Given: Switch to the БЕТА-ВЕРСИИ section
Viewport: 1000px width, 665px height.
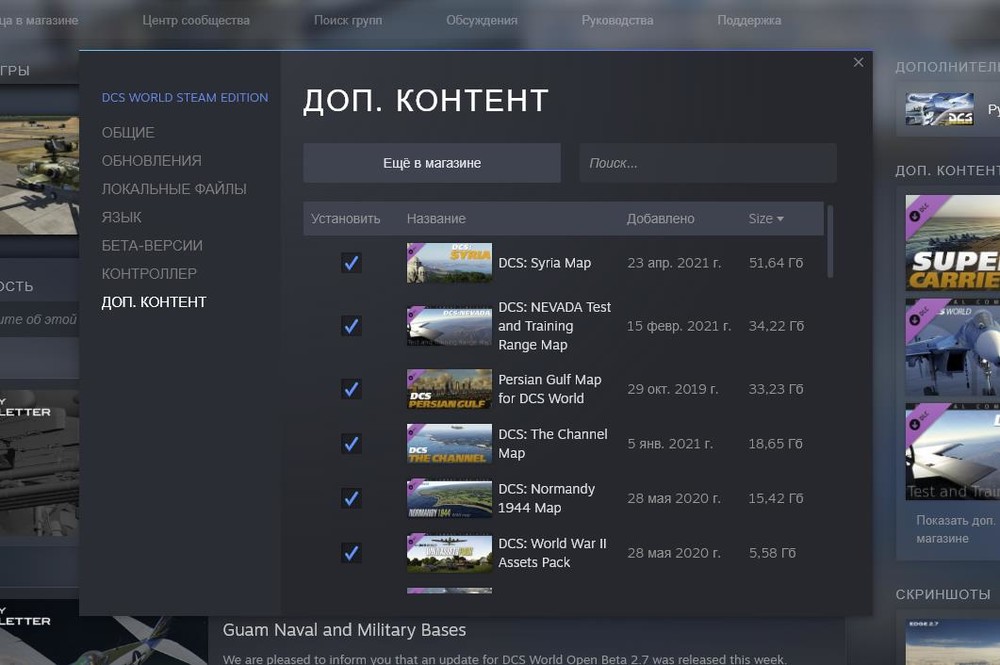Looking at the screenshot, I should tap(152, 245).
